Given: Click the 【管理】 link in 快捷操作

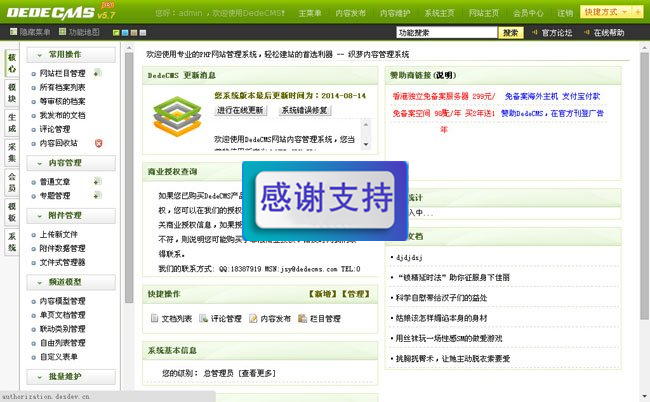Looking at the screenshot, I should pyautogui.click(x=355, y=294).
